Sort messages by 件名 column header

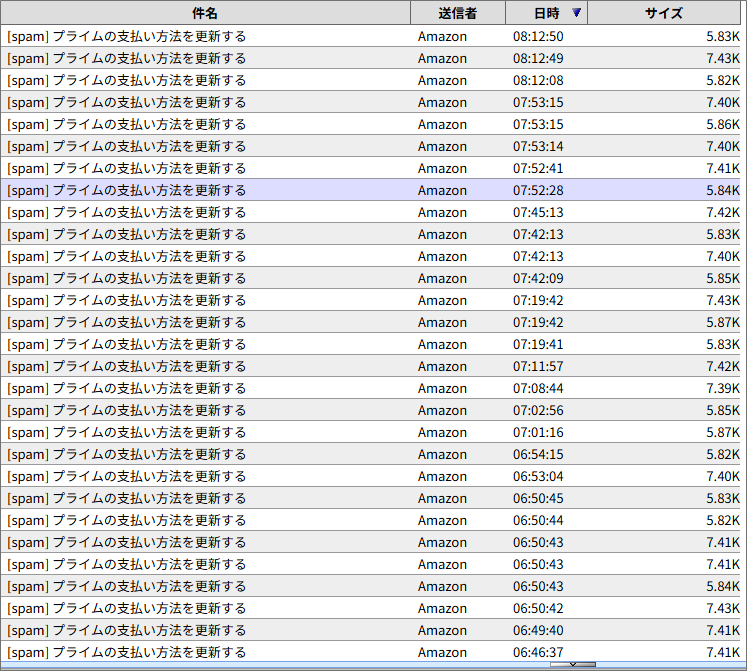[205, 13]
